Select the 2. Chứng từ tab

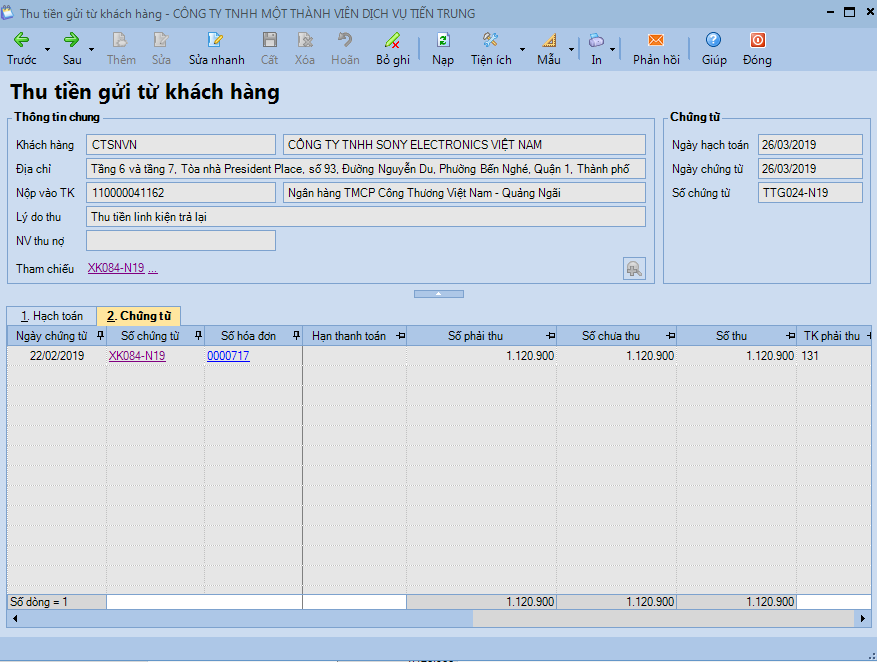pos(139,316)
